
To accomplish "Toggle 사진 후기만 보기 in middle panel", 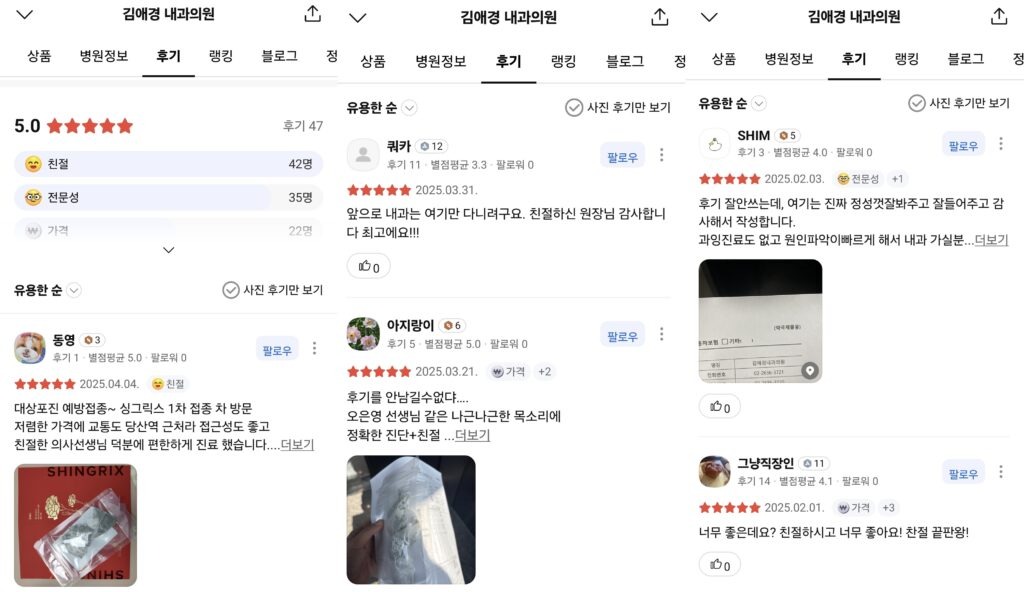I will tap(618, 107).
